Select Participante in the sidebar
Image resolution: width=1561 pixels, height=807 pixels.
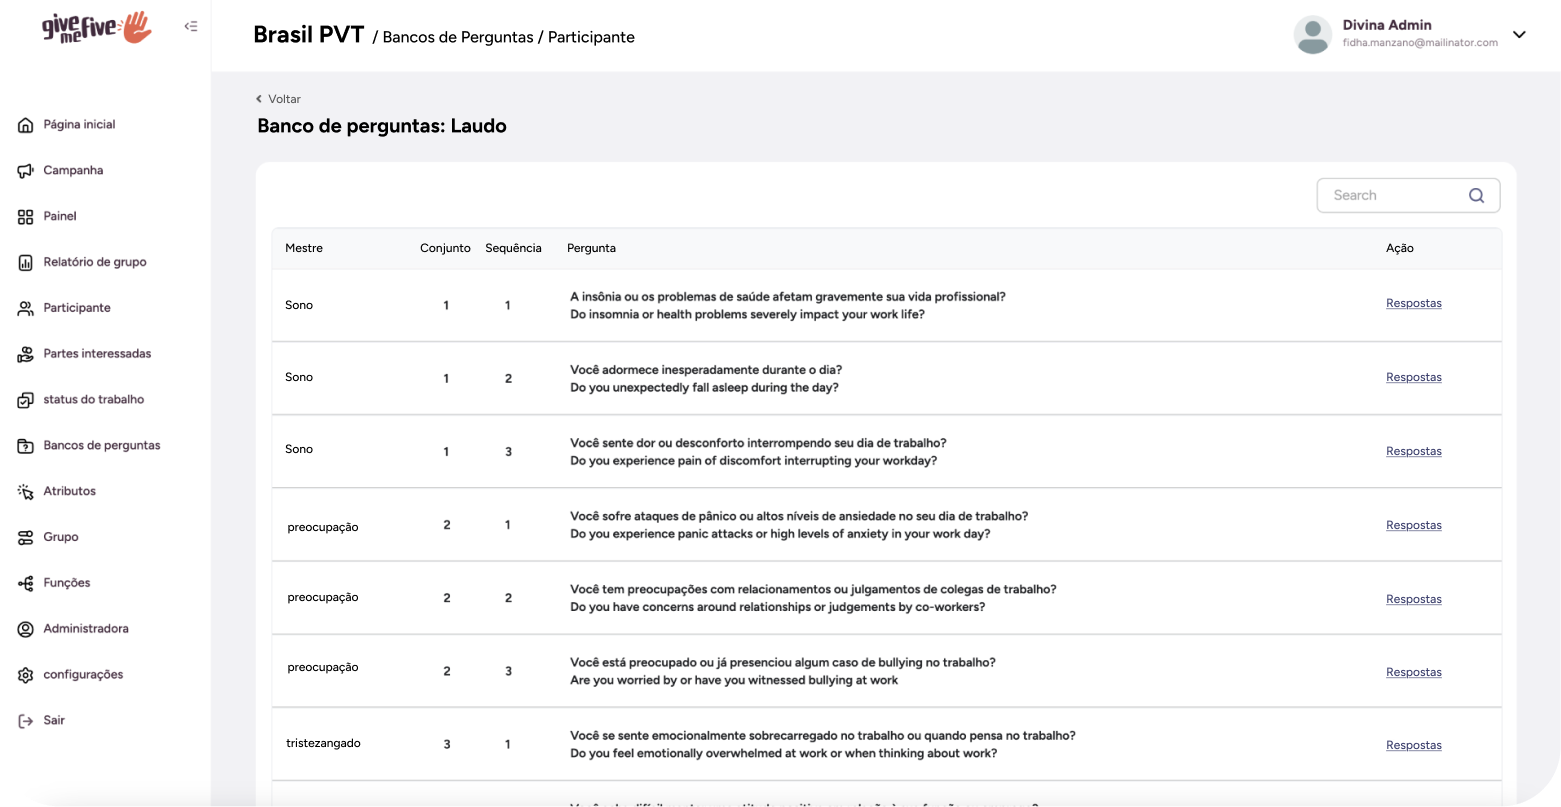(77, 308)
